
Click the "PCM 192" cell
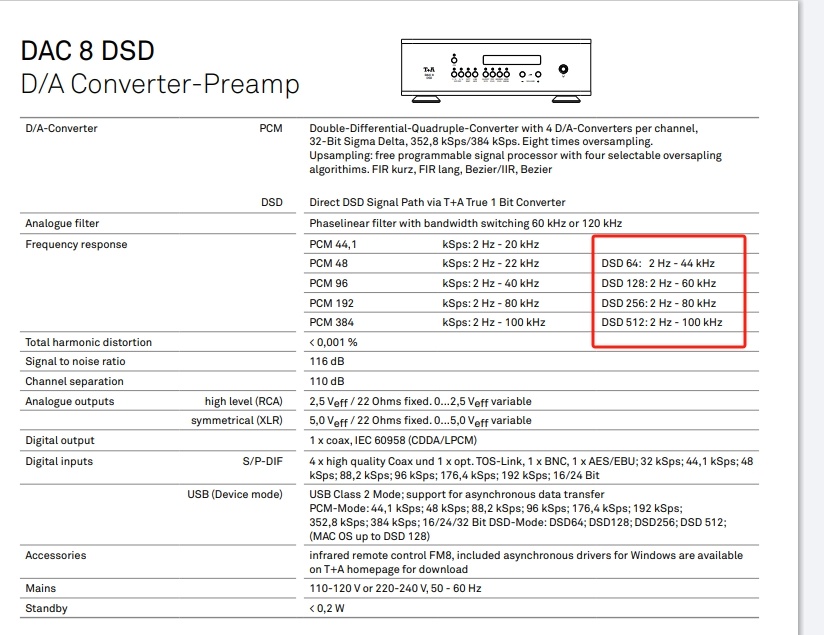(x=332, y=303)
